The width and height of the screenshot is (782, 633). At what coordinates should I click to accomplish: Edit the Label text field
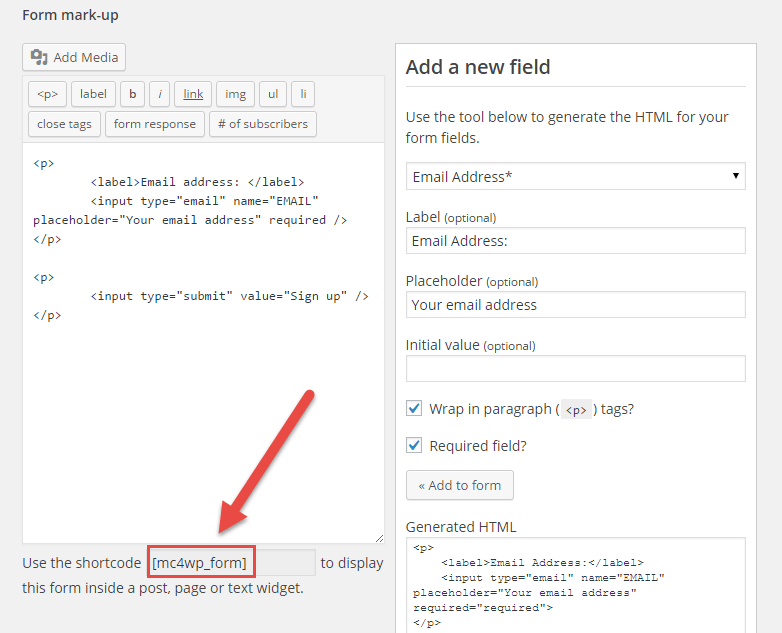tap(576, 241)
